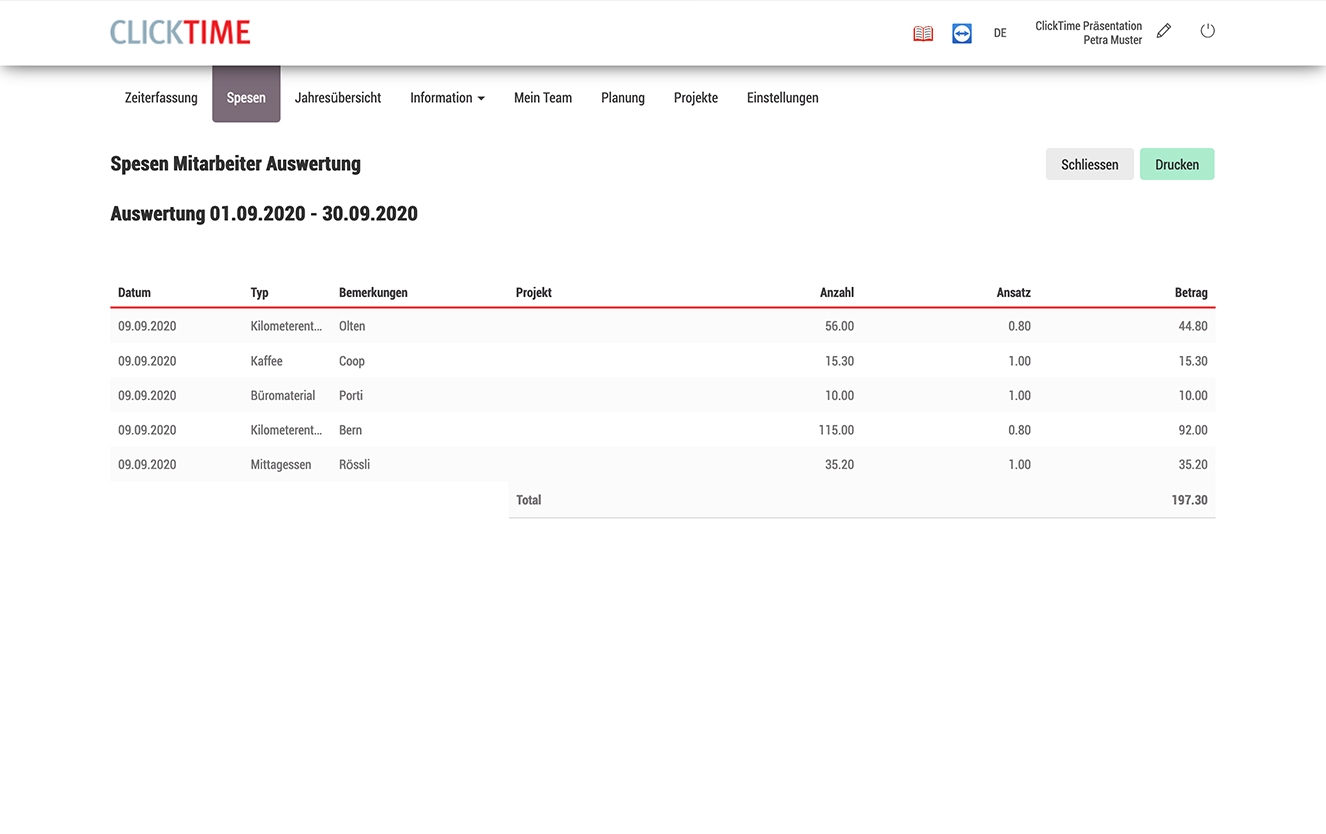Click the quantity 35.20 in Rössli row
The width and height of the screenshot is (1326, 834).
[840, 464]
